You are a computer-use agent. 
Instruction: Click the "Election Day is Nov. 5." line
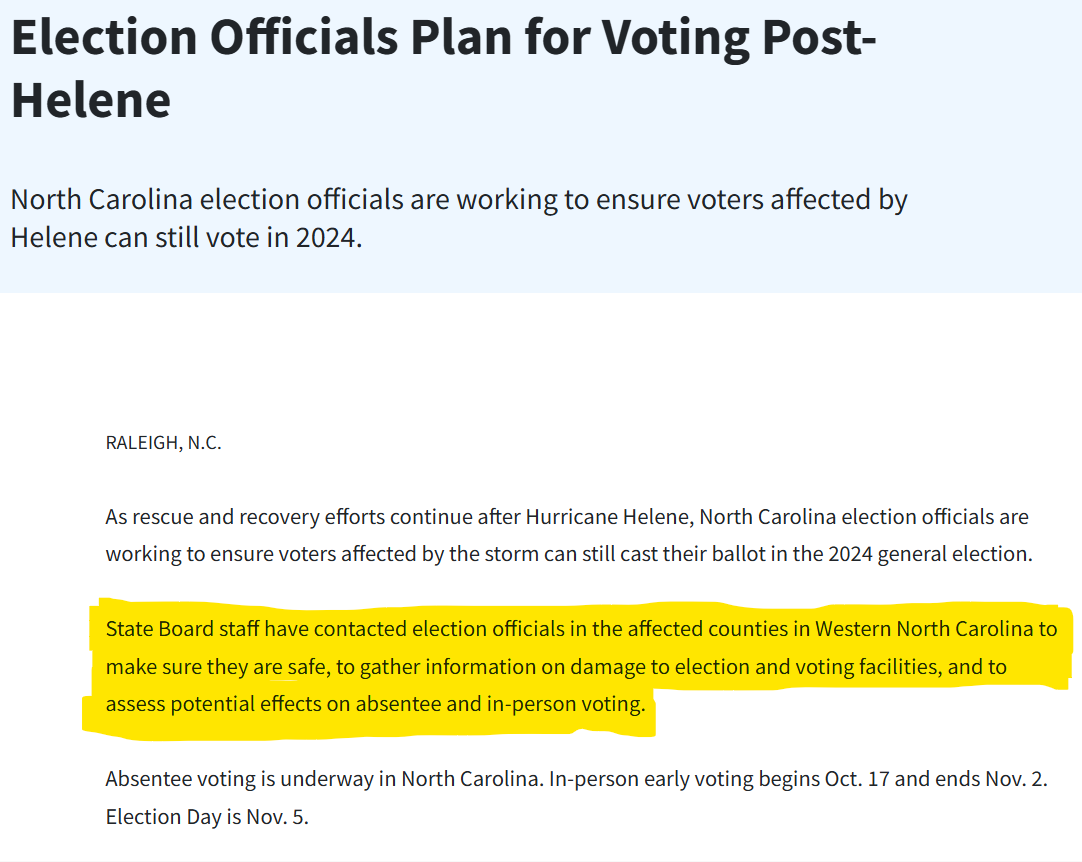coord(207,816)
